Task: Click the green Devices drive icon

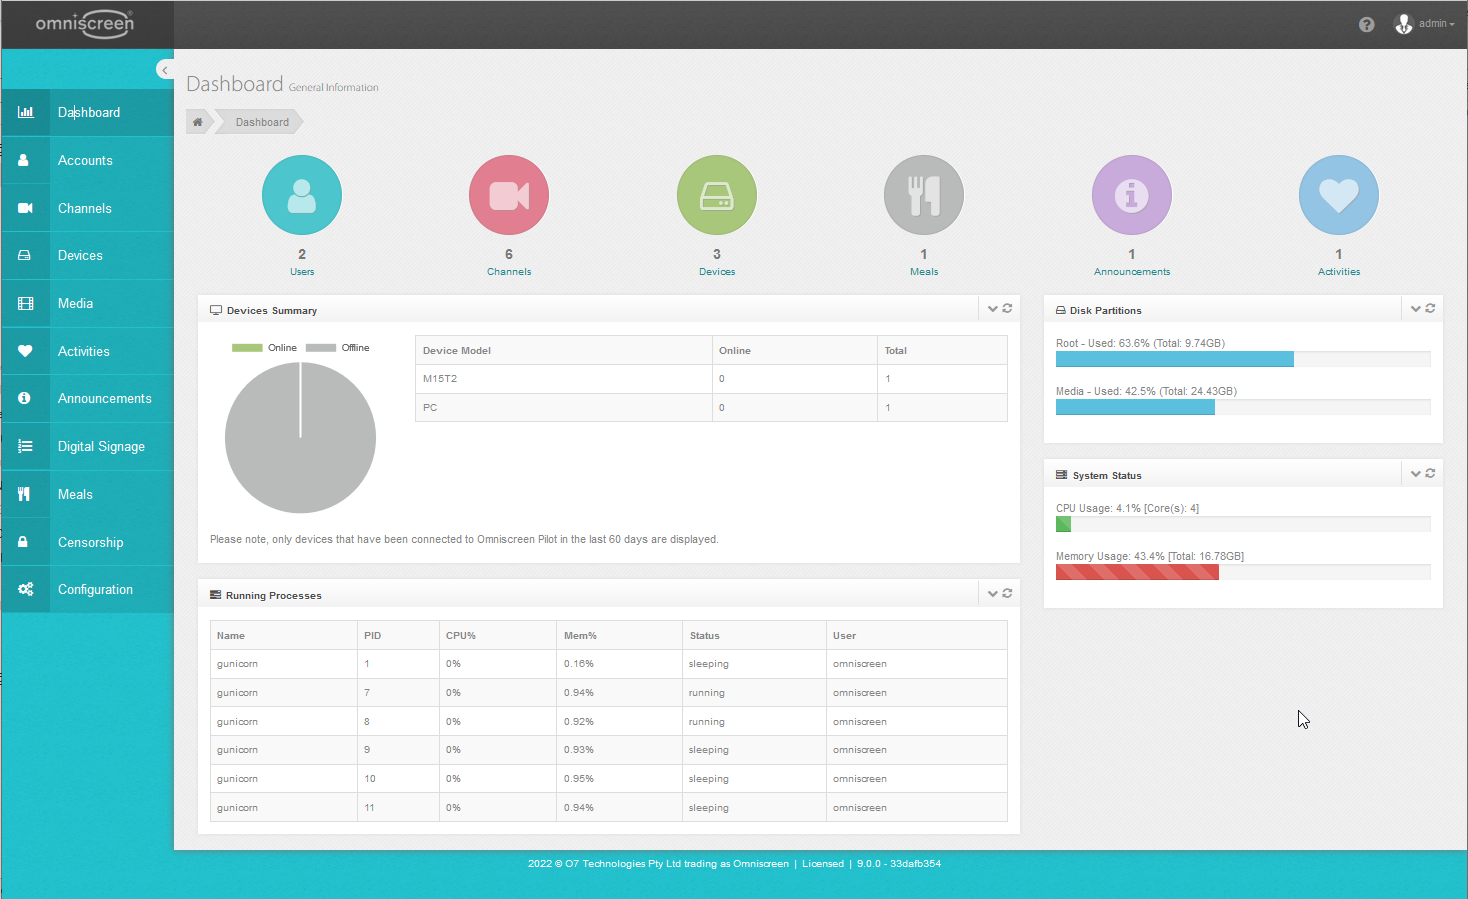Action: point(716,195)
